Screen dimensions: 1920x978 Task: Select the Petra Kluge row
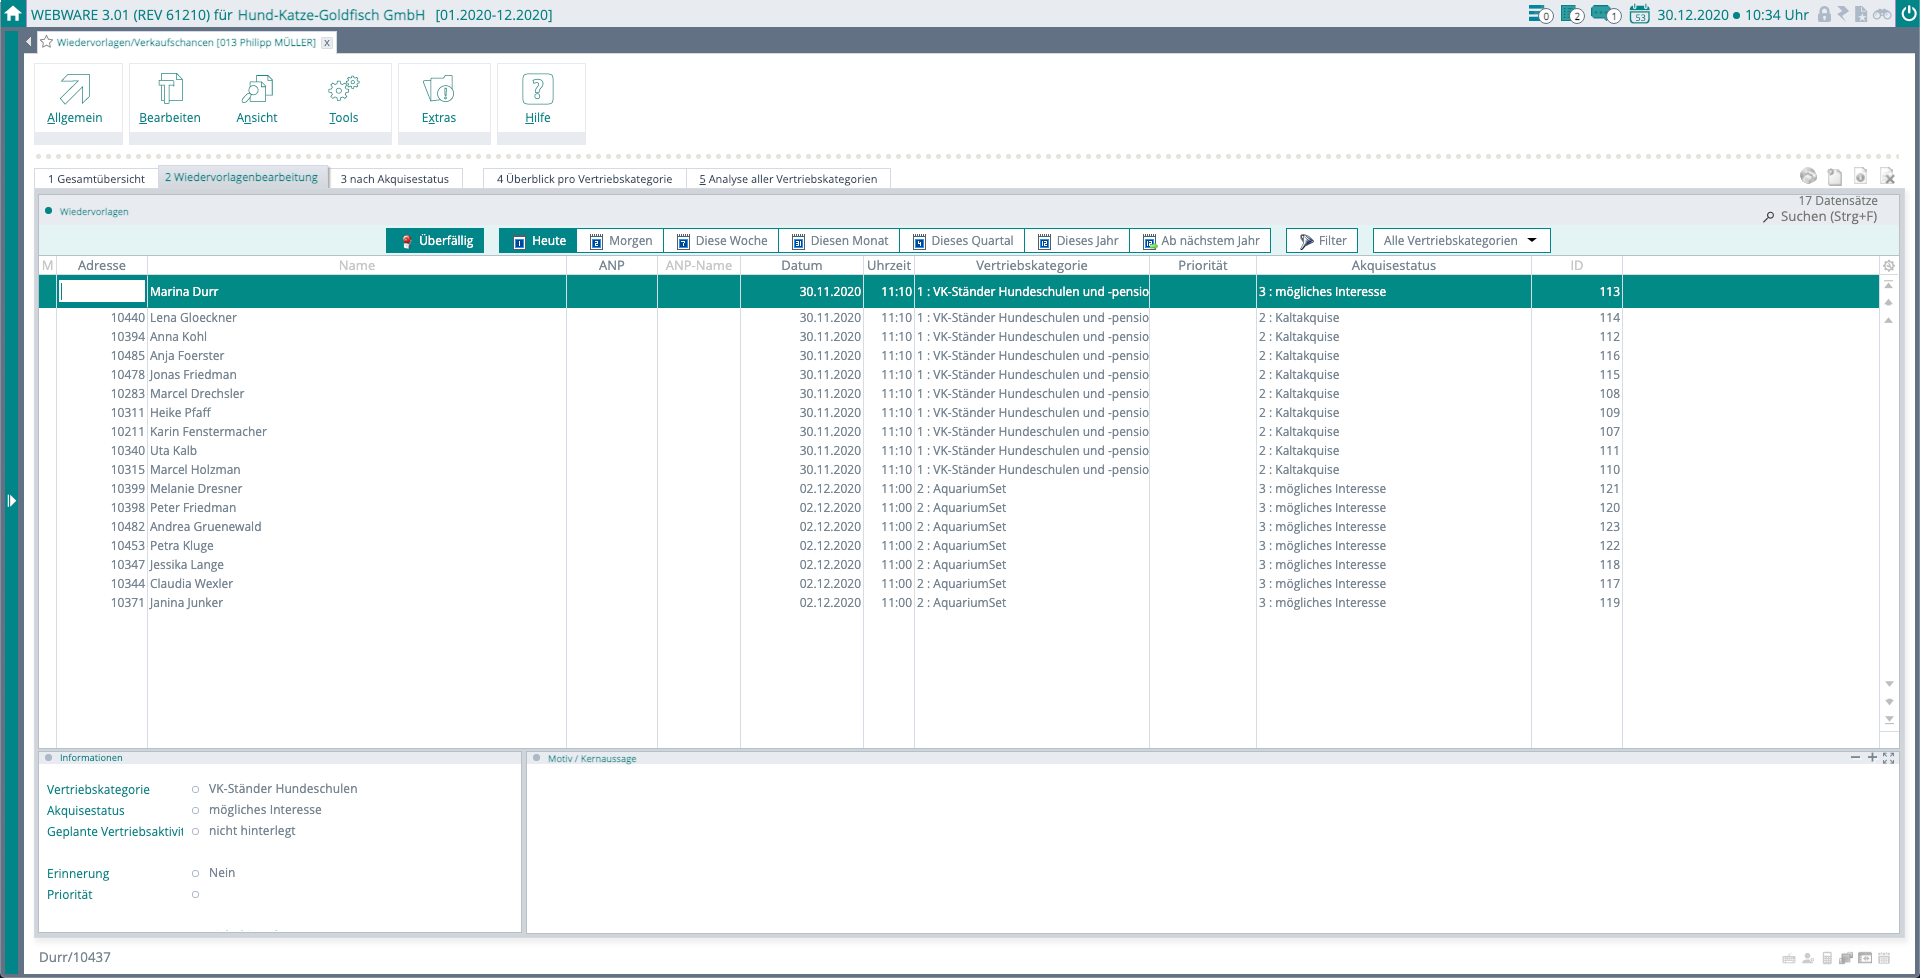click(182, 546)
